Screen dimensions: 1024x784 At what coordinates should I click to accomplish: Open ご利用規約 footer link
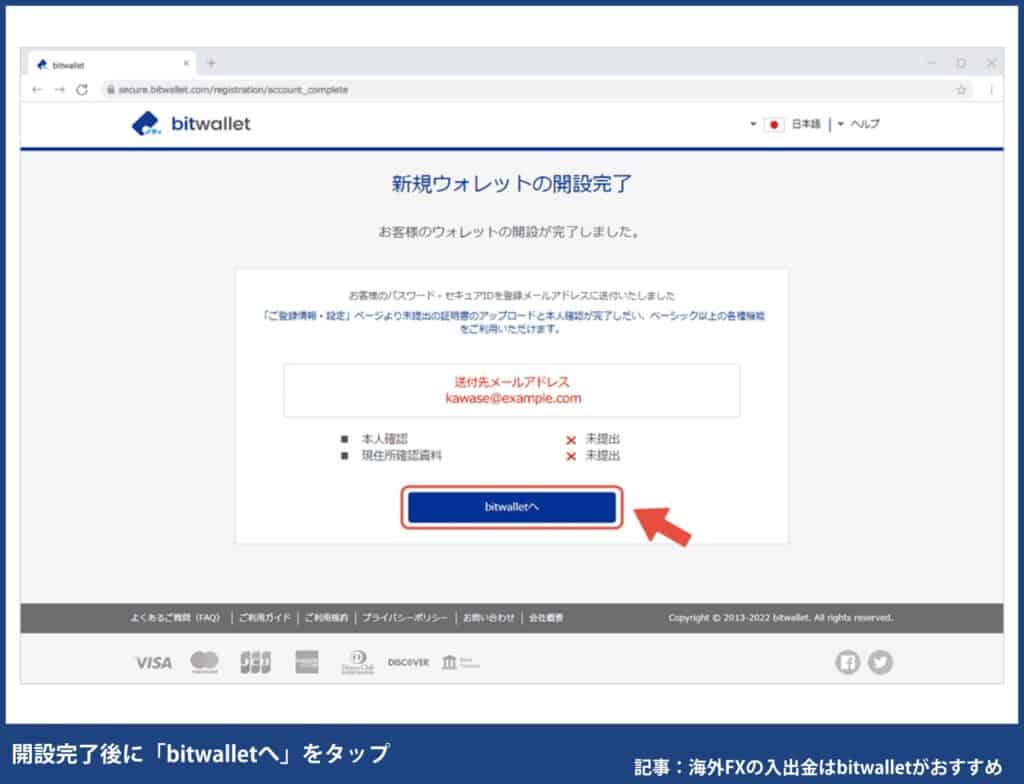coord(326,617)
